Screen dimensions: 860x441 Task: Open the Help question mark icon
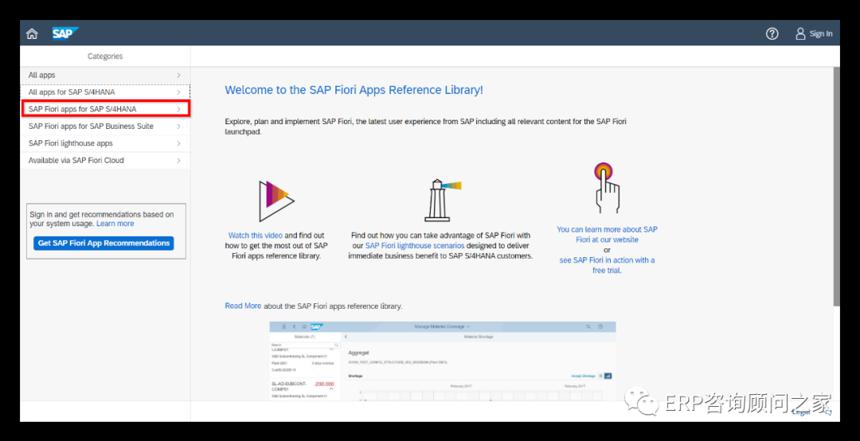(x=772, y=34)
